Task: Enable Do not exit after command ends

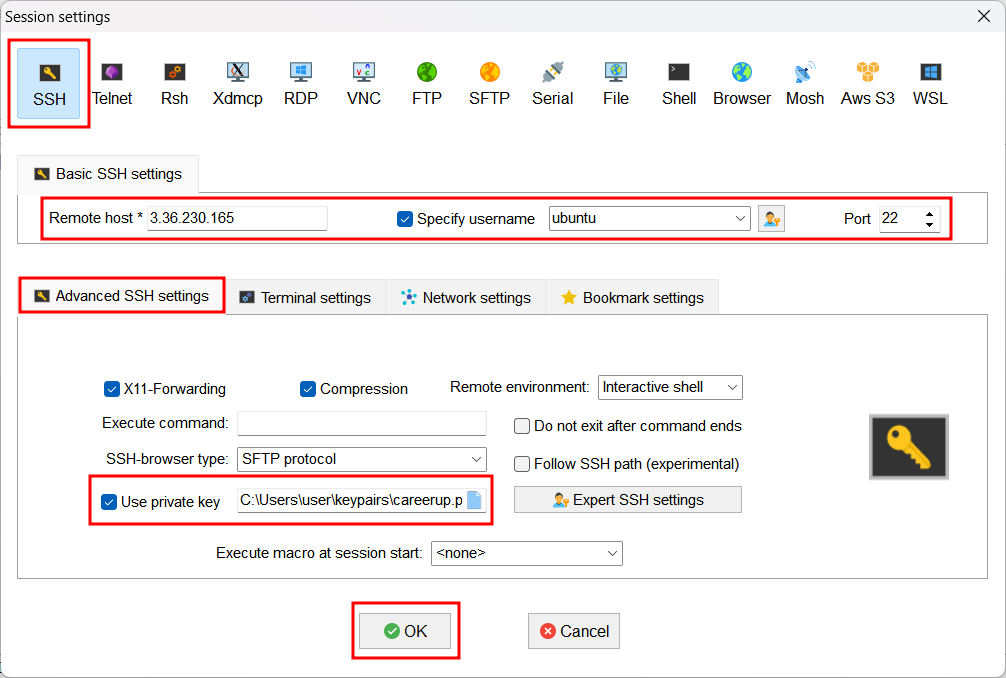Action: pyautogui.click(x=522, y=427)
